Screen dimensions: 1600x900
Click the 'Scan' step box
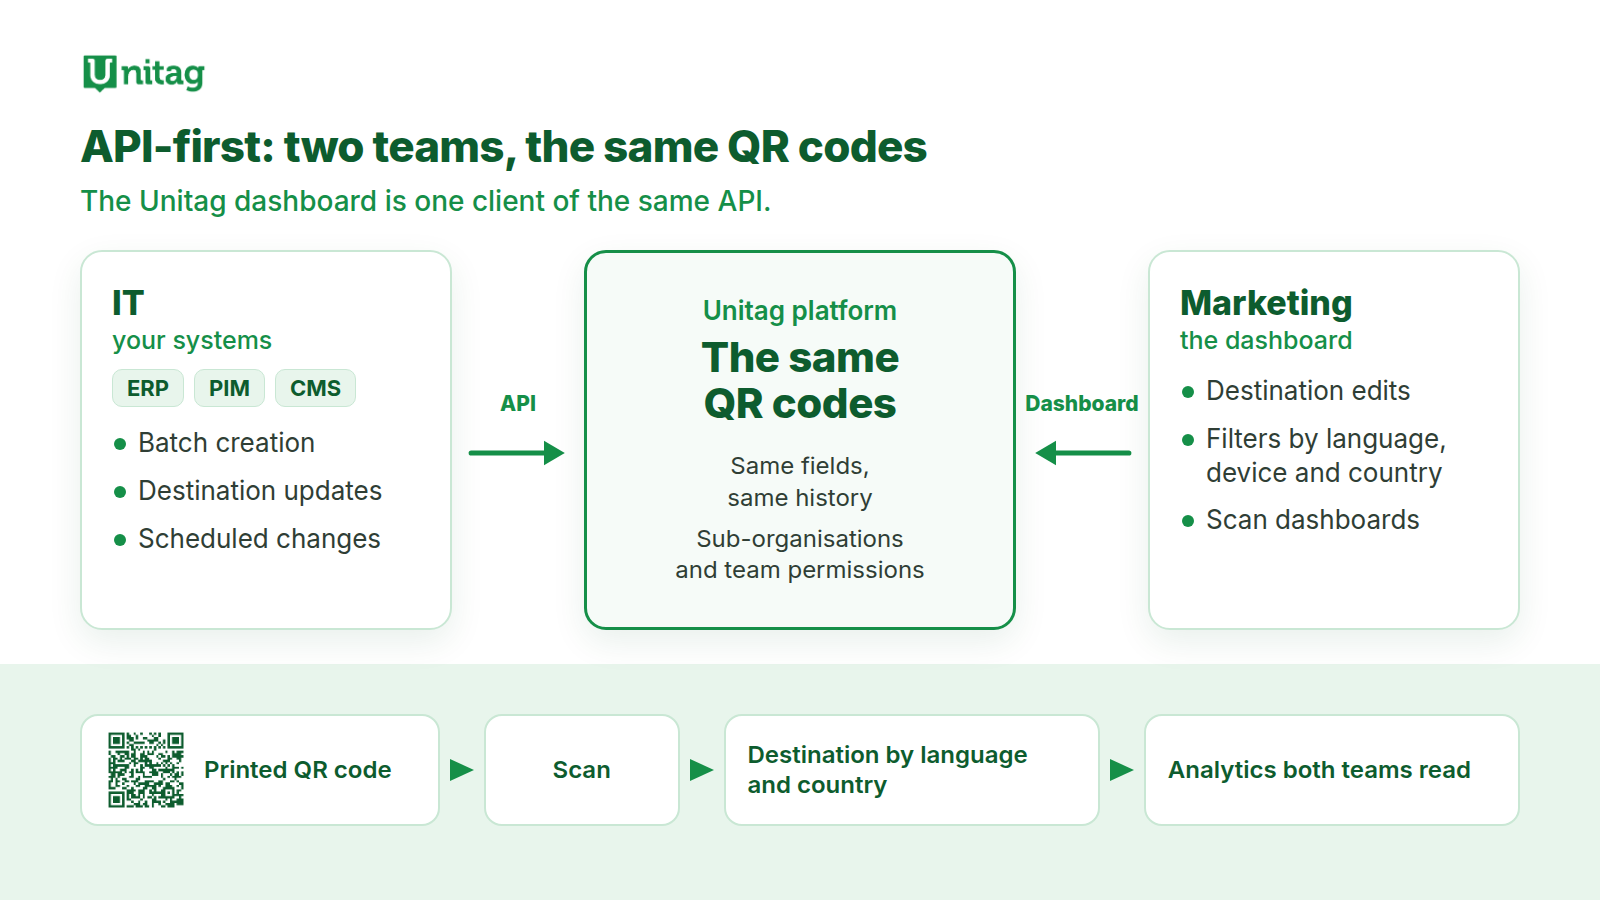pyautogui.click(x=582, y=770)
